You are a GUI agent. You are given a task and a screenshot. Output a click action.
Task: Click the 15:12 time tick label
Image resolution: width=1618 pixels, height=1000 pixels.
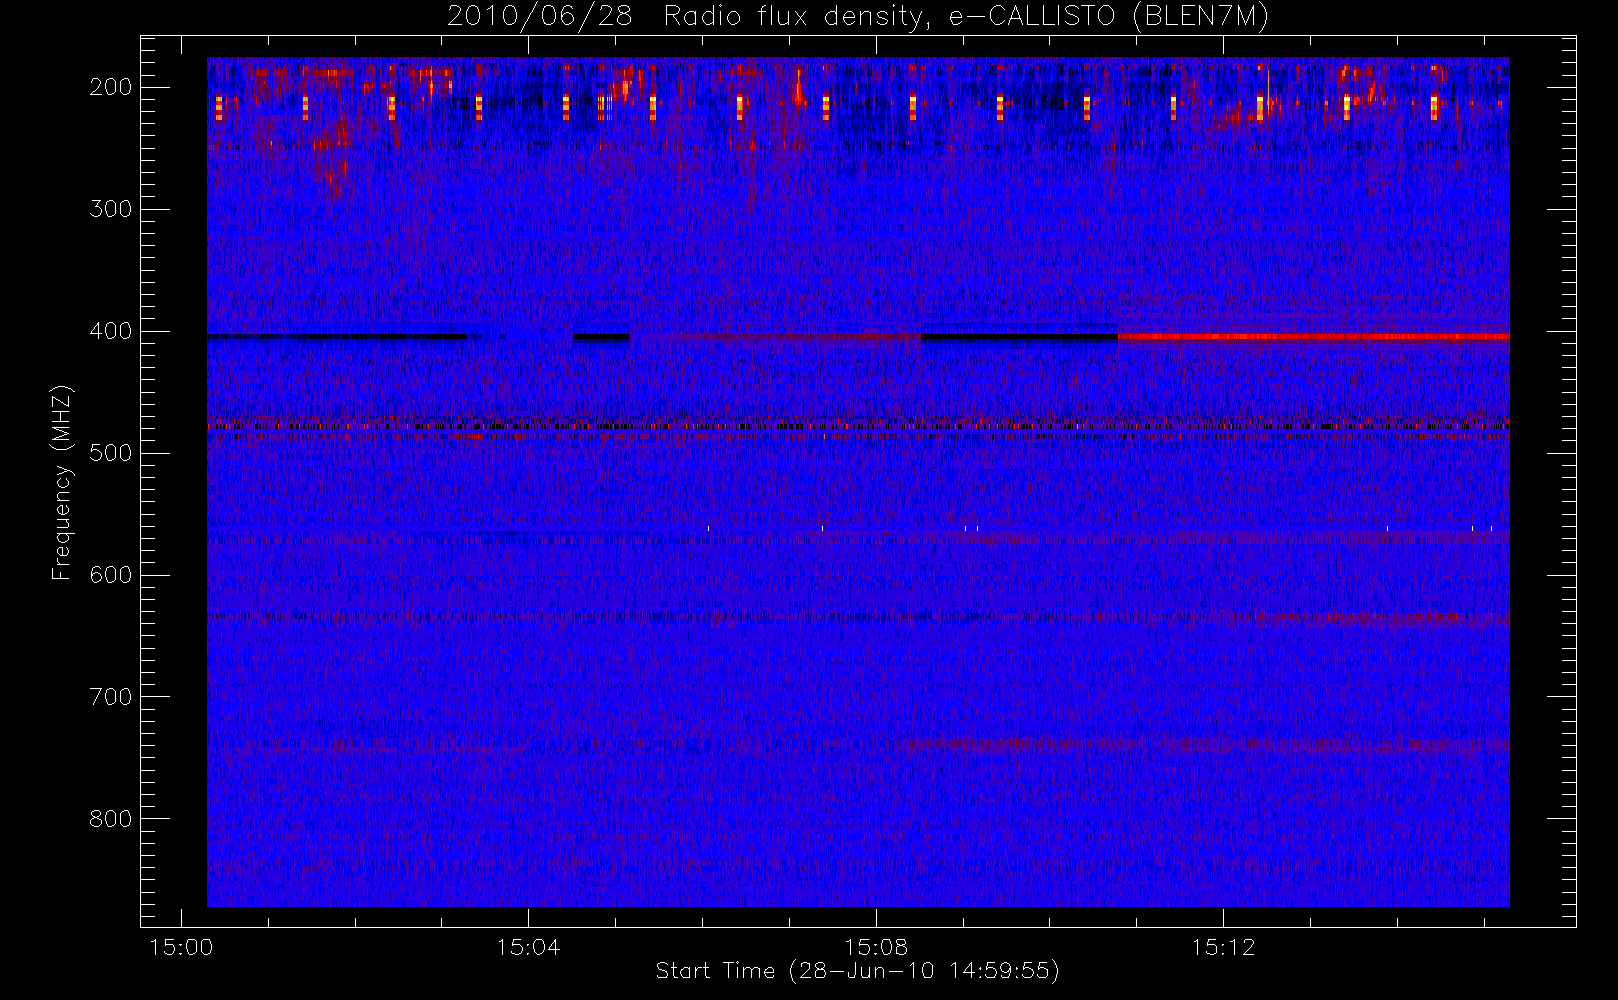pyautogui.click(x=1223, y=946)
